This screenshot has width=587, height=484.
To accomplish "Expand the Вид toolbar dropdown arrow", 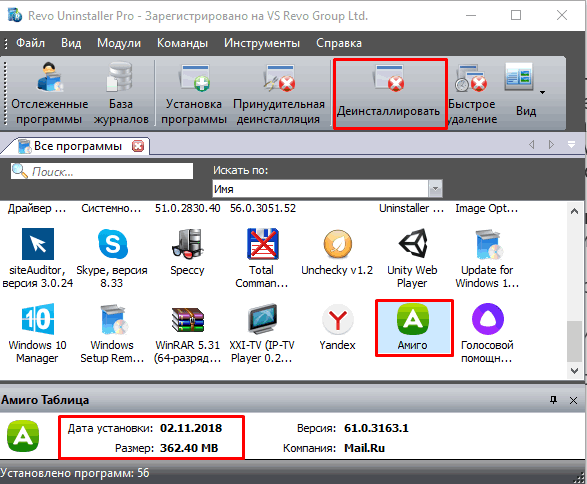I will pos(542,92).
